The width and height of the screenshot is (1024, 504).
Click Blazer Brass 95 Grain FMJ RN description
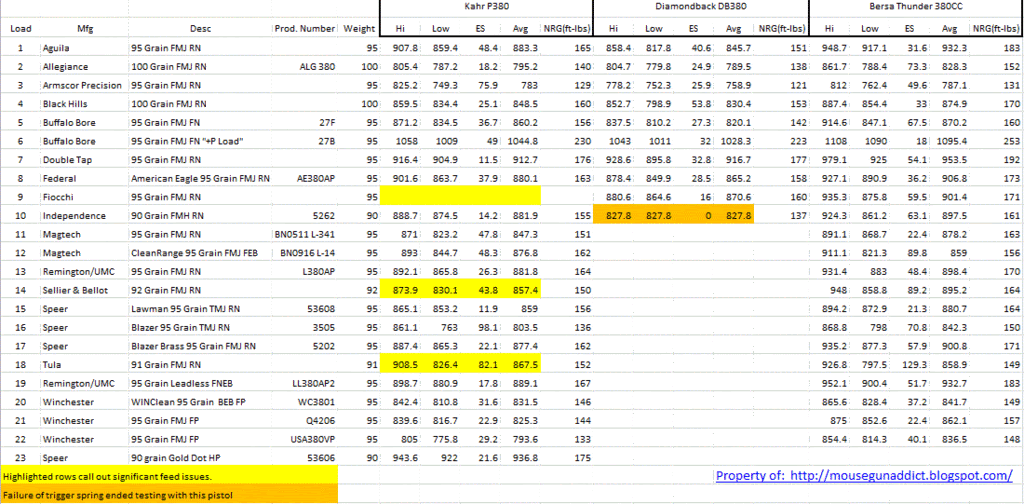point(193,345)
